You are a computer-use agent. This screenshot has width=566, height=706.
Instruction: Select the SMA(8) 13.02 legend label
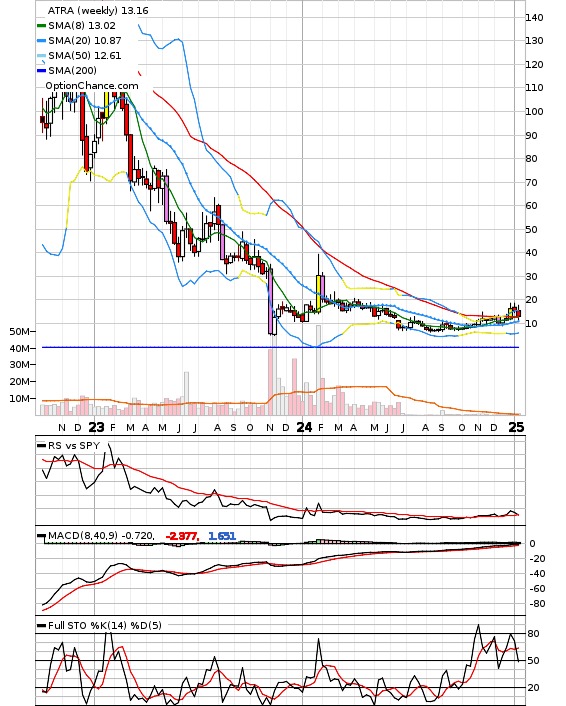tap(82, 26)
